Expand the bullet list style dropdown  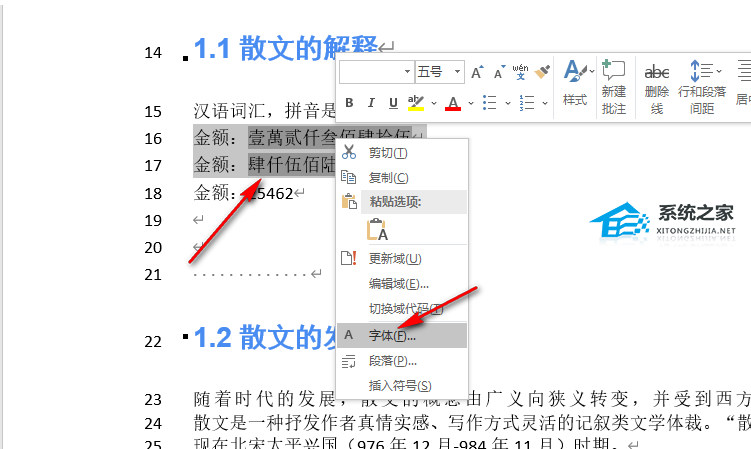click(508, 103)
